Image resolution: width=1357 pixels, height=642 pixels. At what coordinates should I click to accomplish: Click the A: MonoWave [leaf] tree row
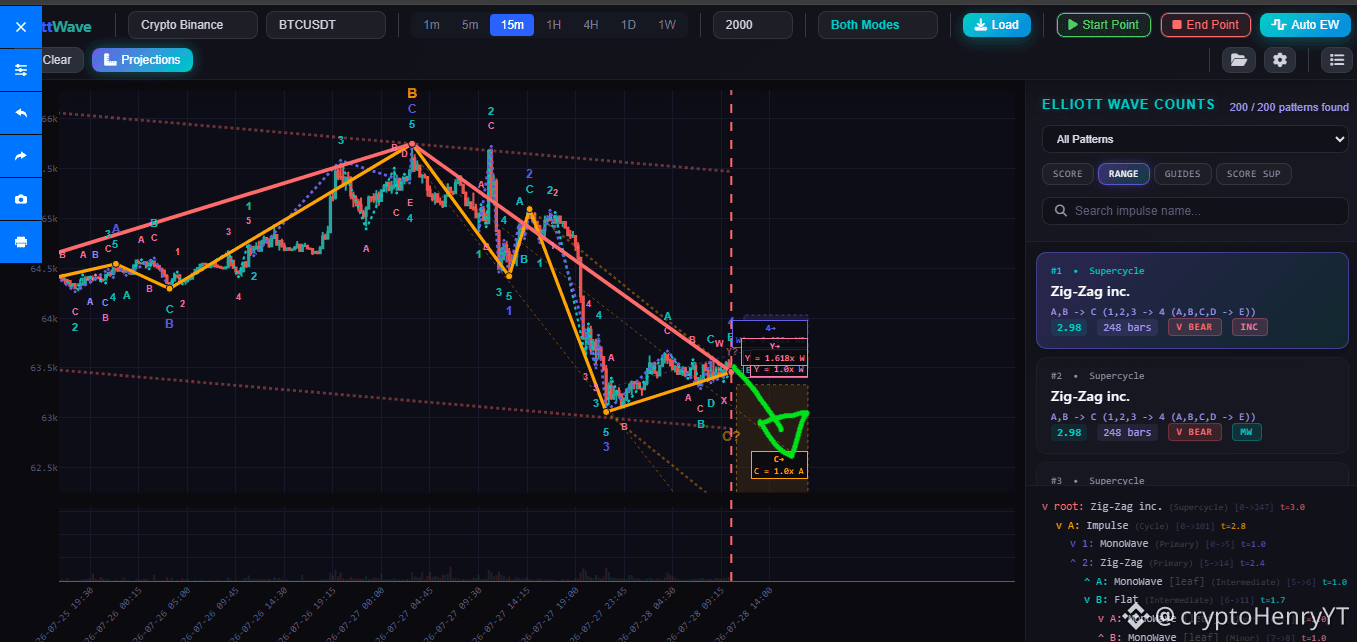pyautogui.click(x=1216, y=582)
